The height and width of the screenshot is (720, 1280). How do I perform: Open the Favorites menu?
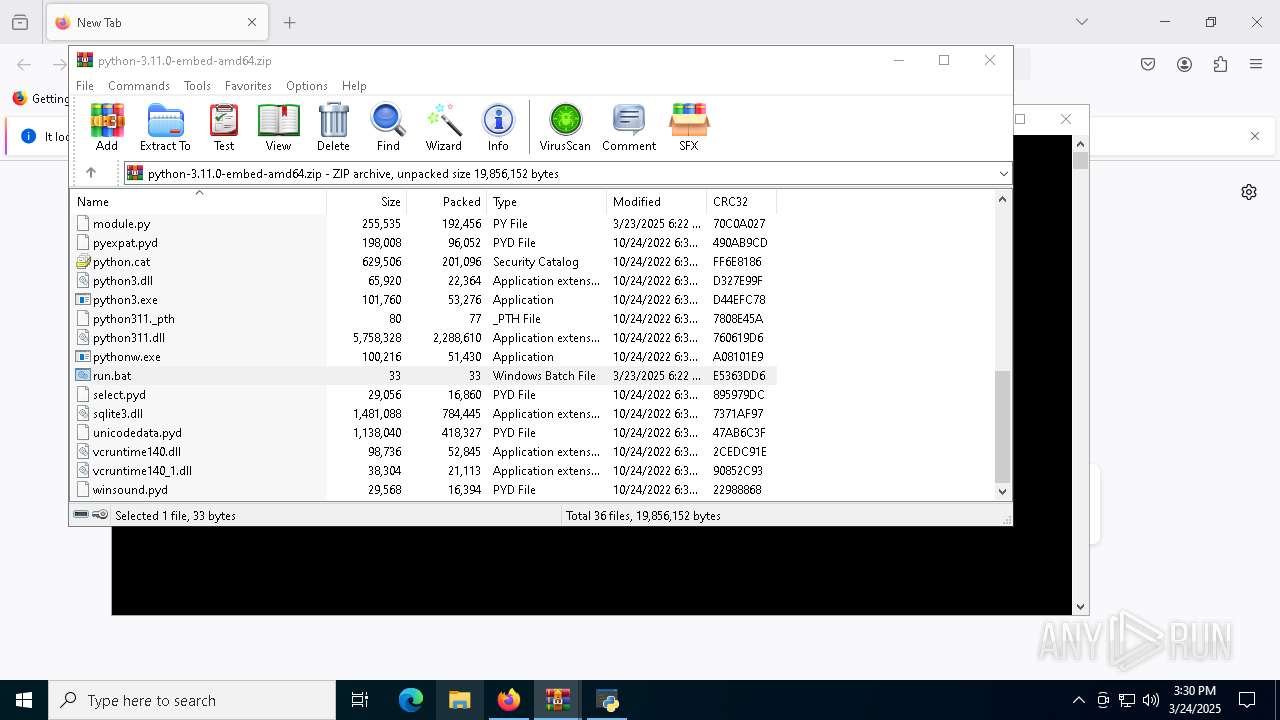[x=248, y=86]
